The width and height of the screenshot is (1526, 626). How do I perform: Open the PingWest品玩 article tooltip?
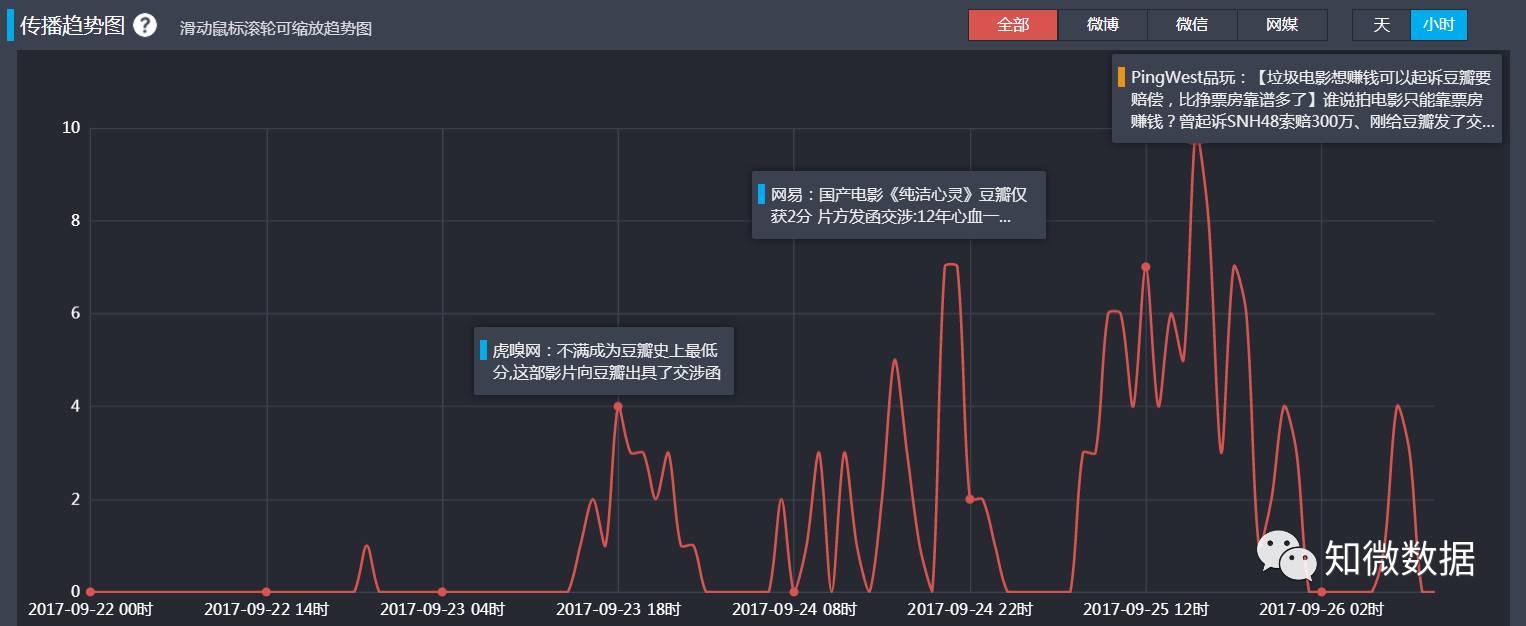click(1307, 99)
